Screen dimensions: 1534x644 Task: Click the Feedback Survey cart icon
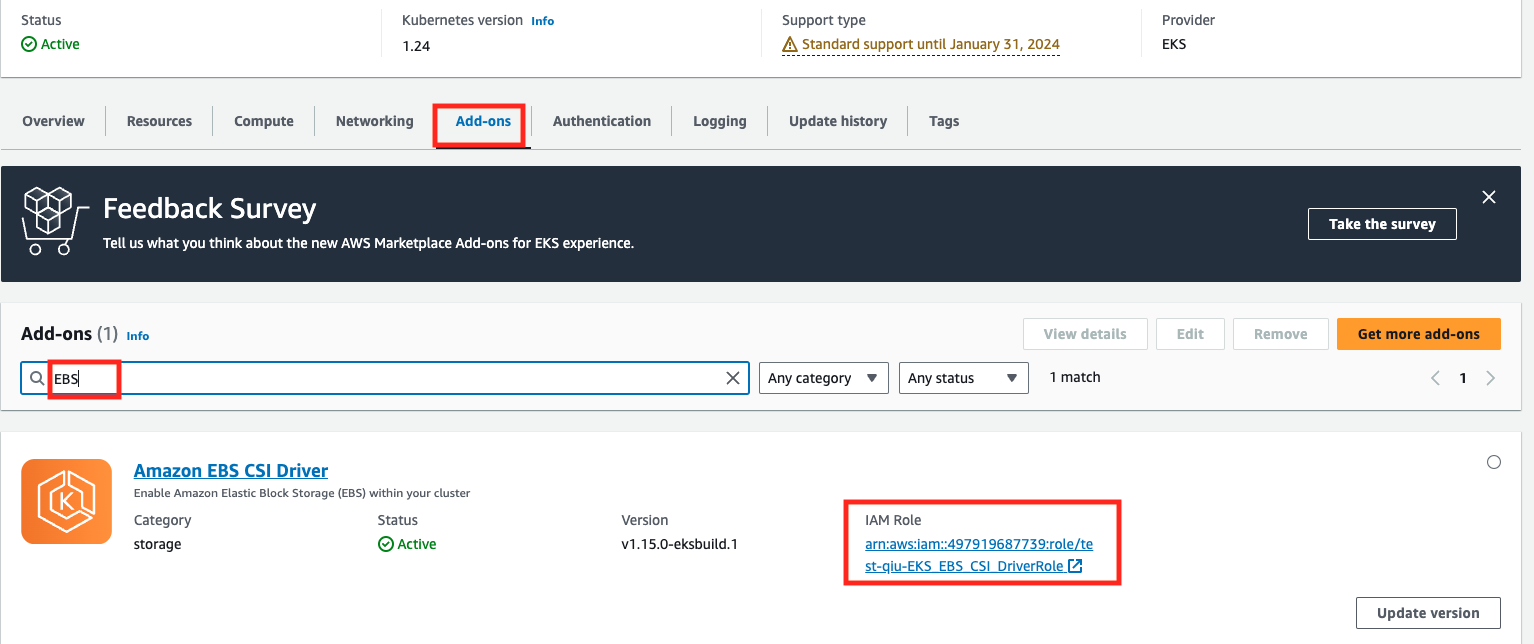[48, 221]
